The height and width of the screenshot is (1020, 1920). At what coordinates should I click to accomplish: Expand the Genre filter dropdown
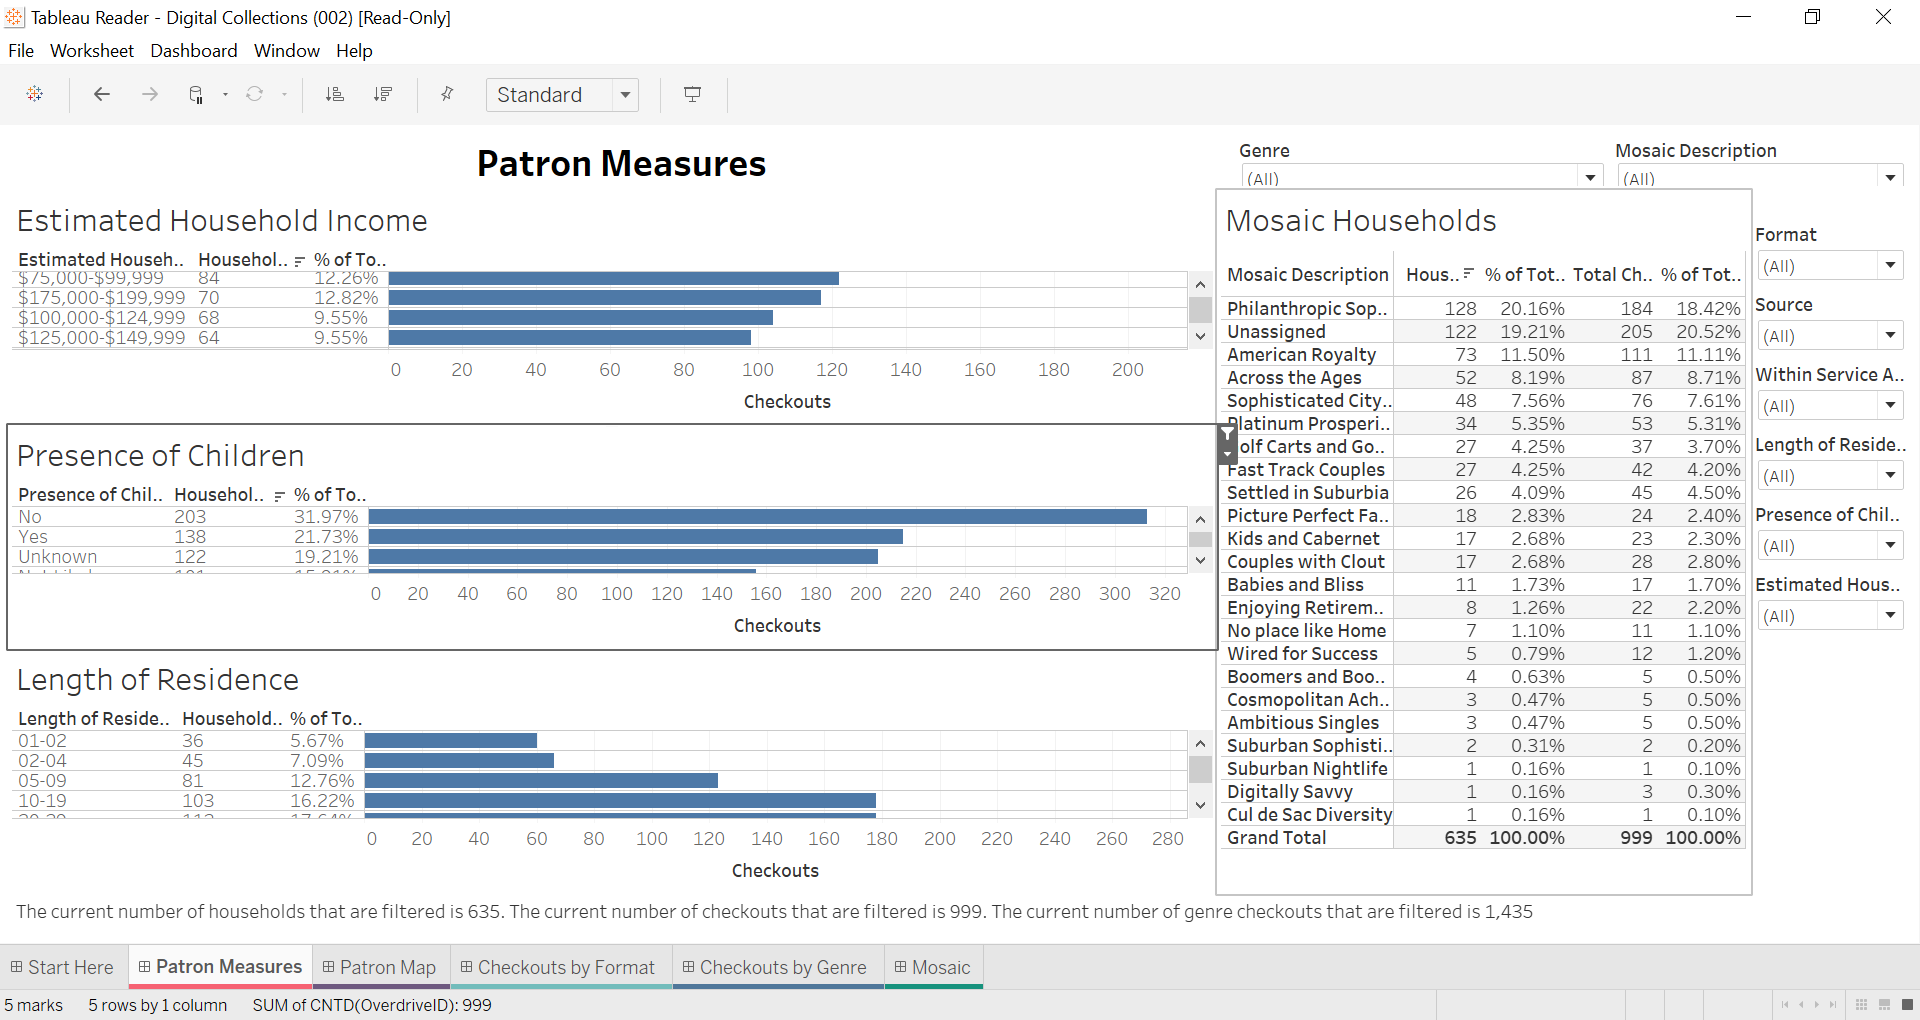(x=1590, y=178)
